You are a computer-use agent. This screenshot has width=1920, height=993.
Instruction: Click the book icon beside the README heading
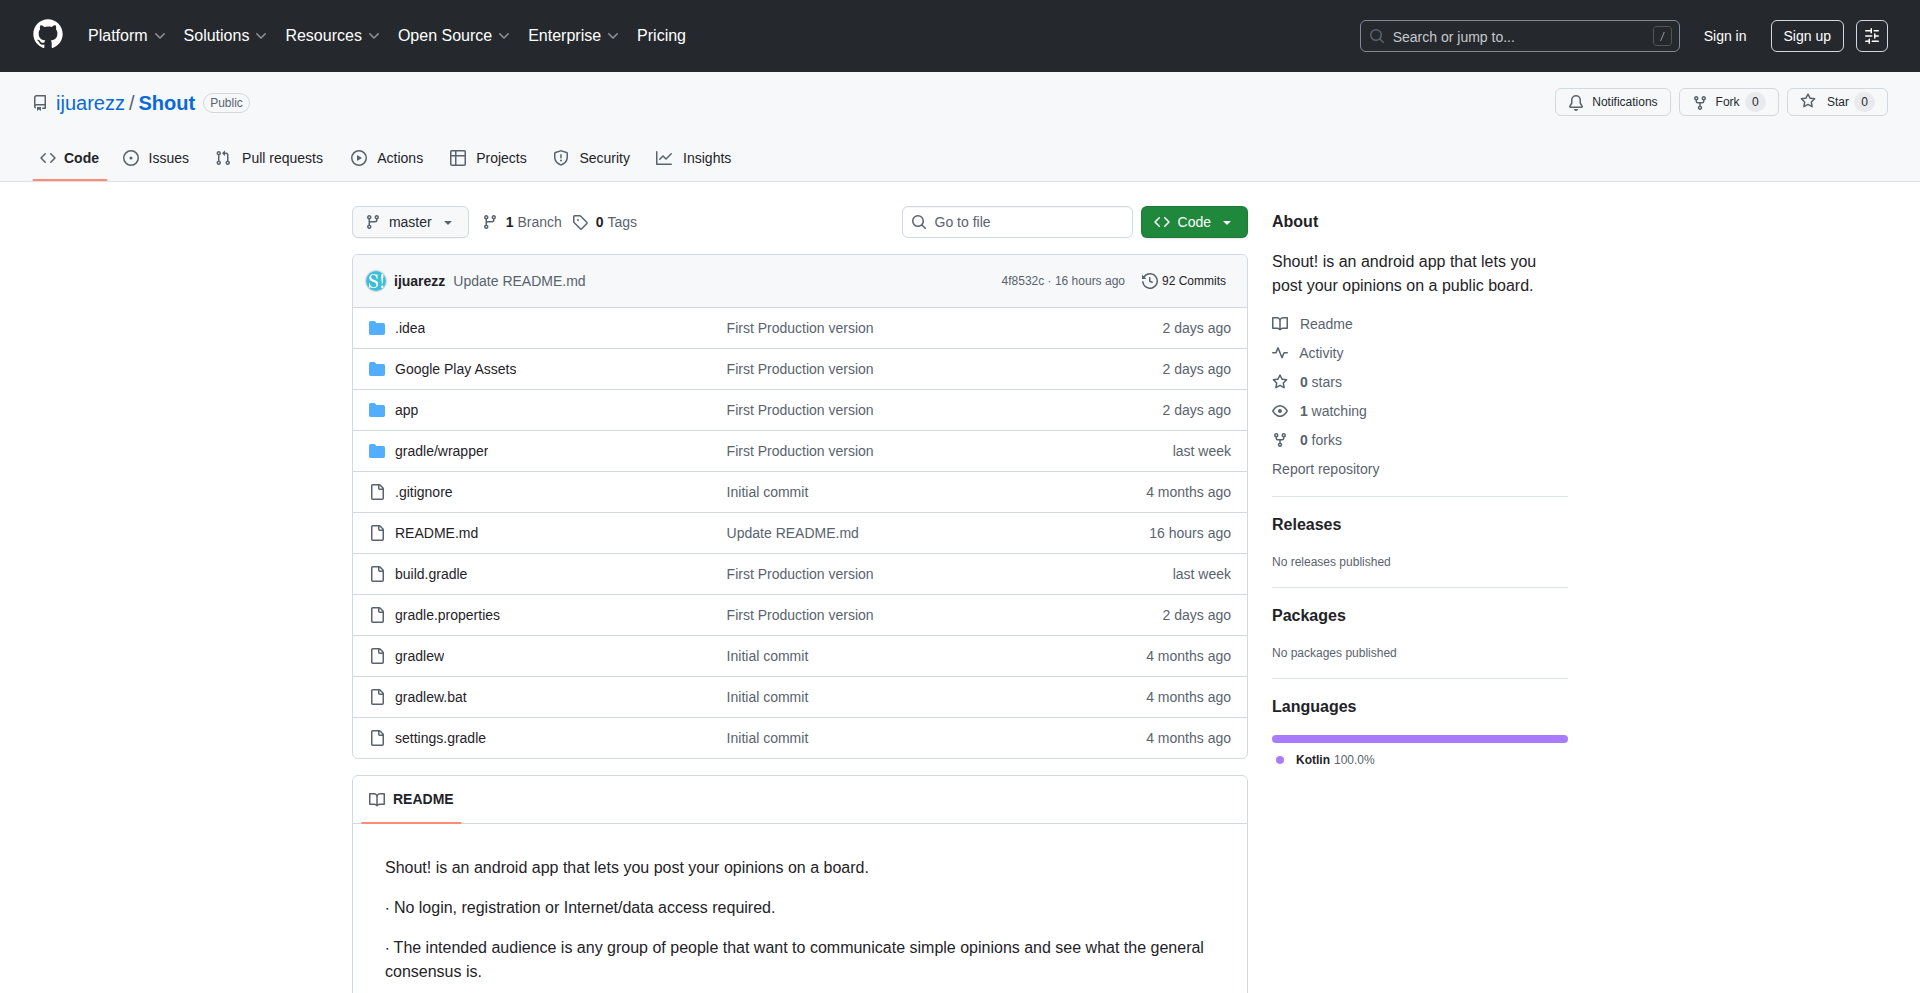pyautogui.click(x=377, y=799)
